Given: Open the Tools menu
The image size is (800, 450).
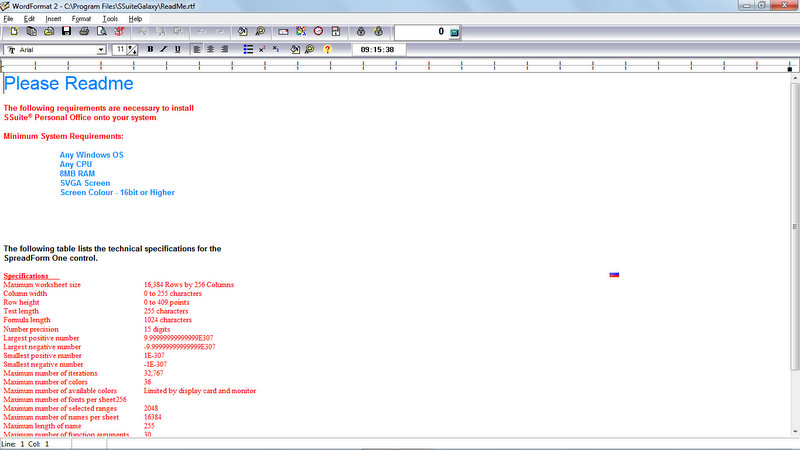Looking at the screenshot, I should (110, 19).
